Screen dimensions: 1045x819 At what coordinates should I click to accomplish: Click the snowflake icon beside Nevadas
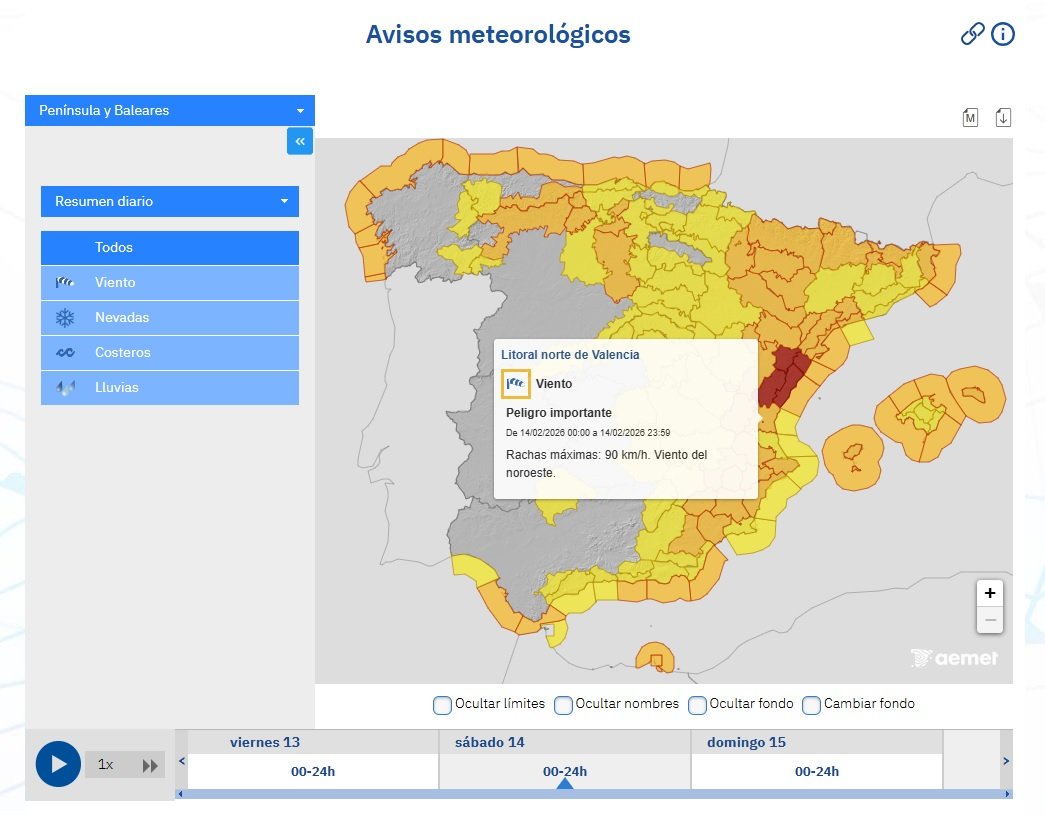click(65, 318)
